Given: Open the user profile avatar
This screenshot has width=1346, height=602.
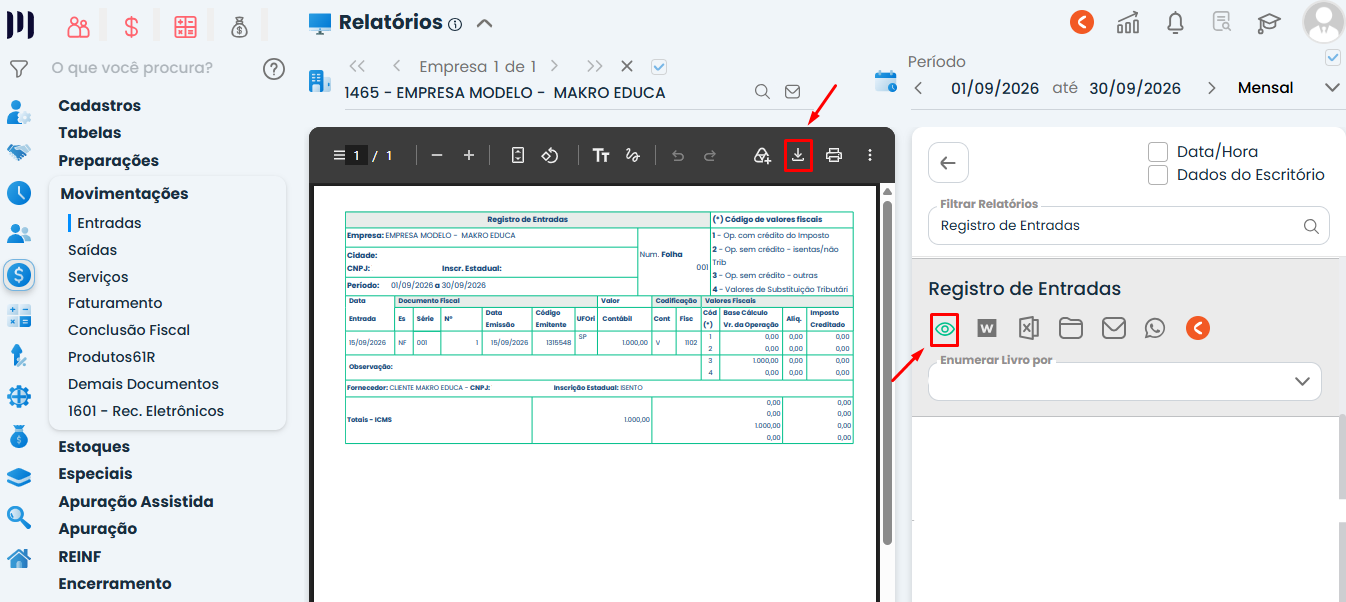Looking at the screenshot, I should (x=1323, y=22).
